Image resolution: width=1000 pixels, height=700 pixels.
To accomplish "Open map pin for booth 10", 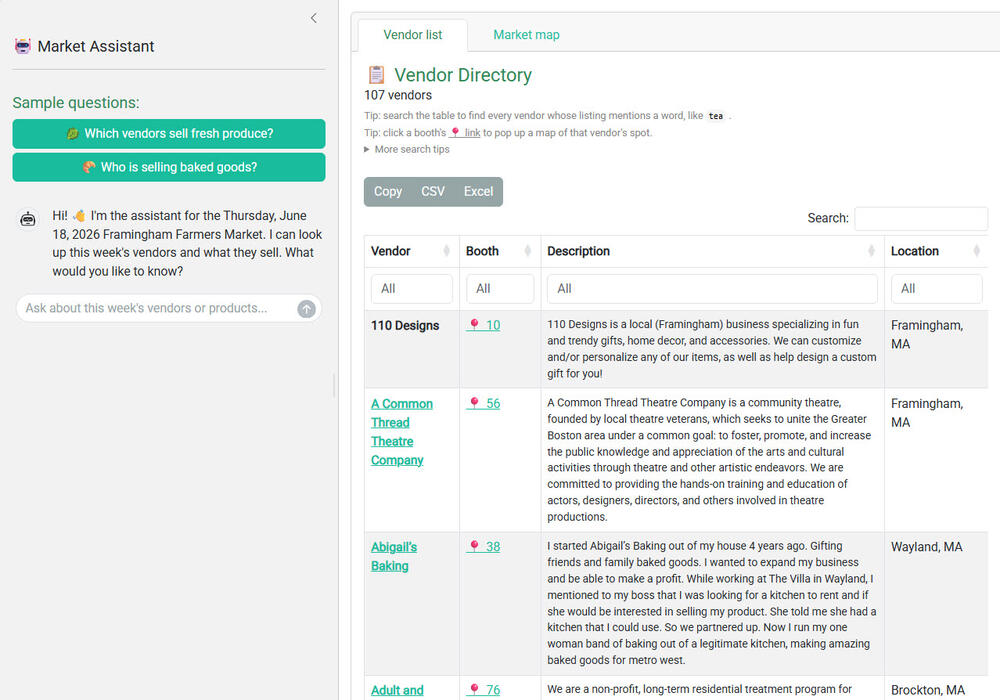I will pyautogui.click(x=483, y=325).
